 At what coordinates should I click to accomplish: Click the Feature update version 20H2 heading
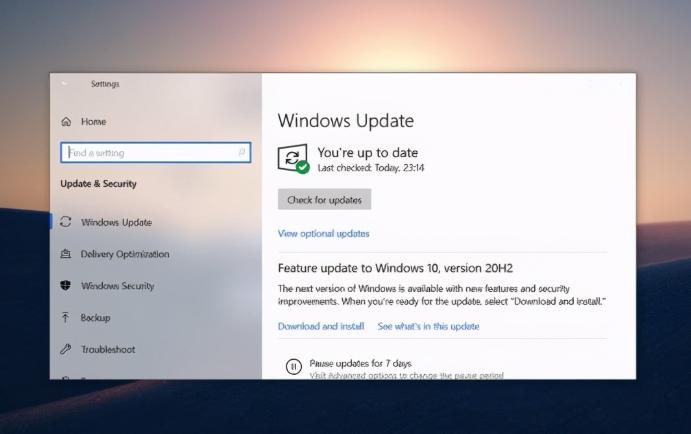tap(395, 268)
